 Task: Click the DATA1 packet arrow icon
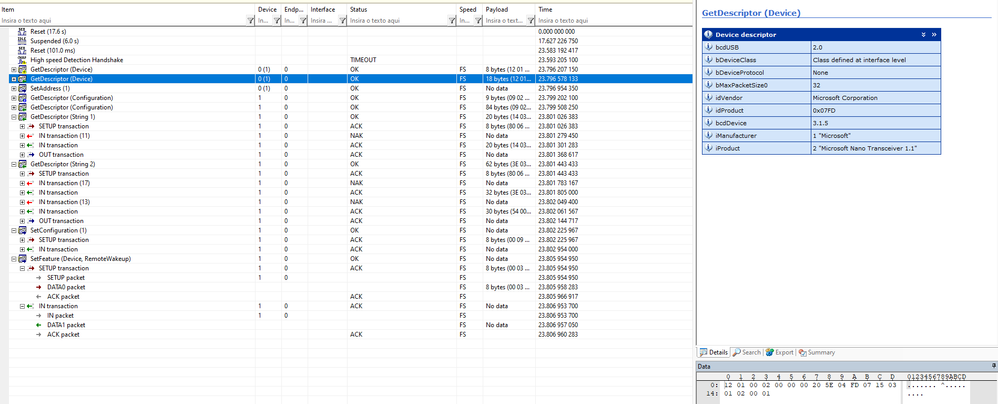tap(39, 325)
